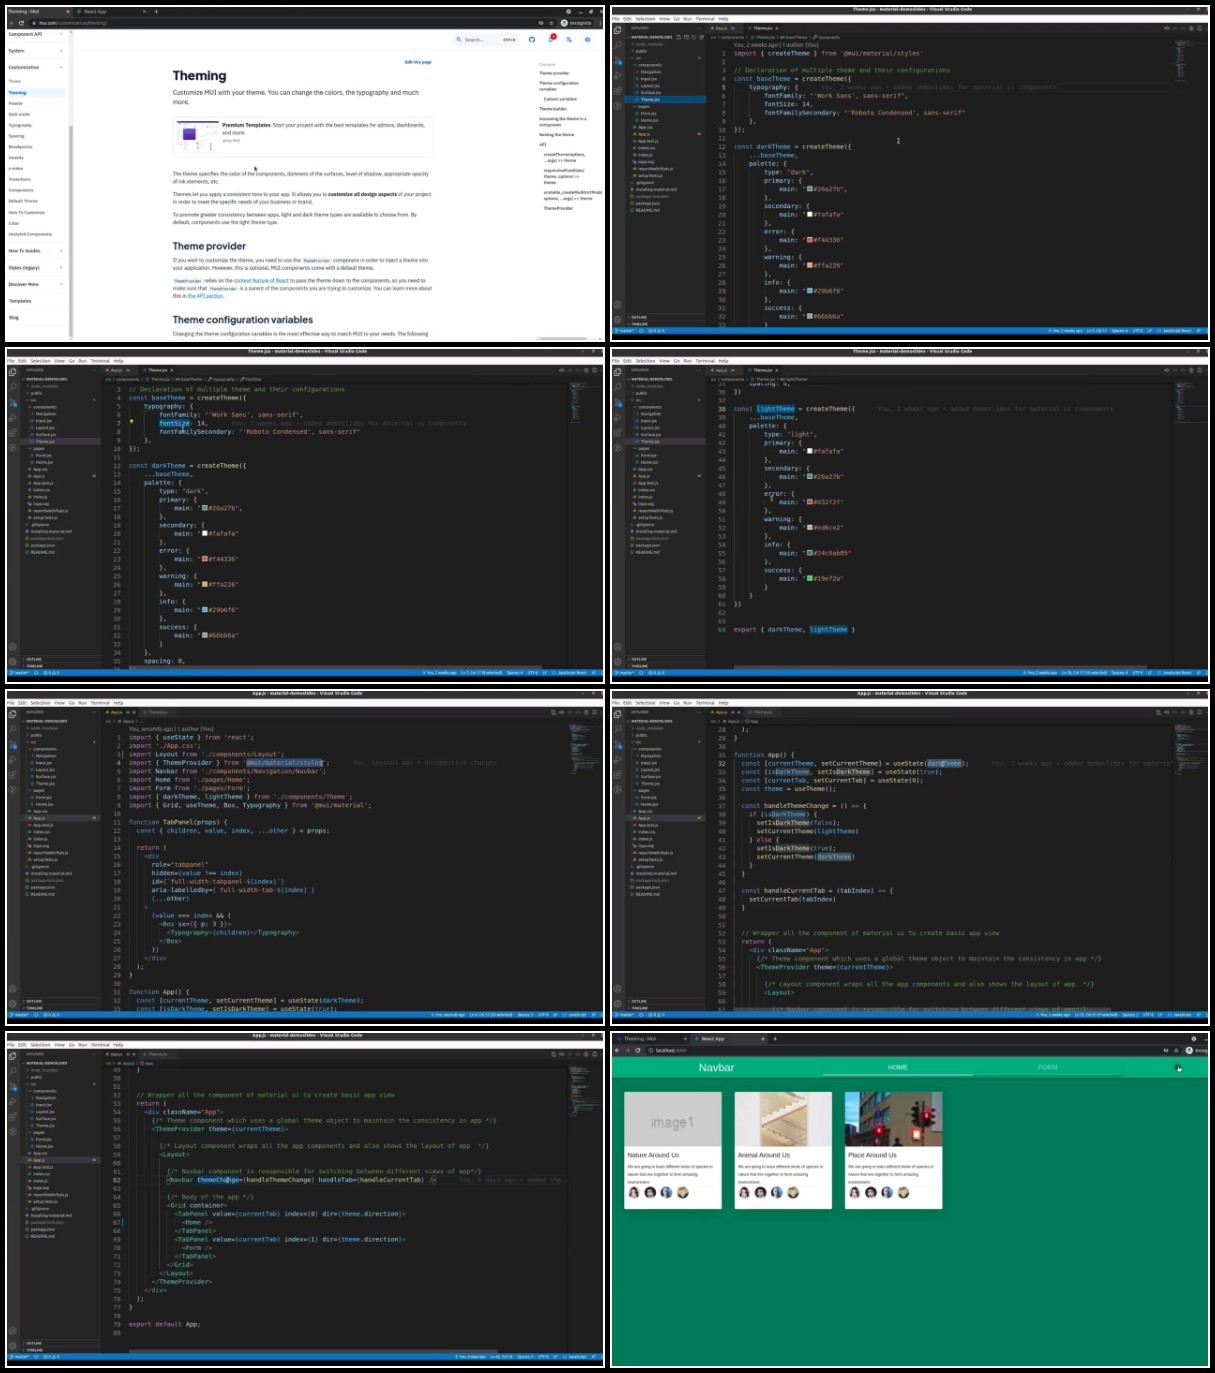Viewport: 1215px width, 1373px height.
Task: Expand Component API section in MUI sidebar
Action: (36, 34)
